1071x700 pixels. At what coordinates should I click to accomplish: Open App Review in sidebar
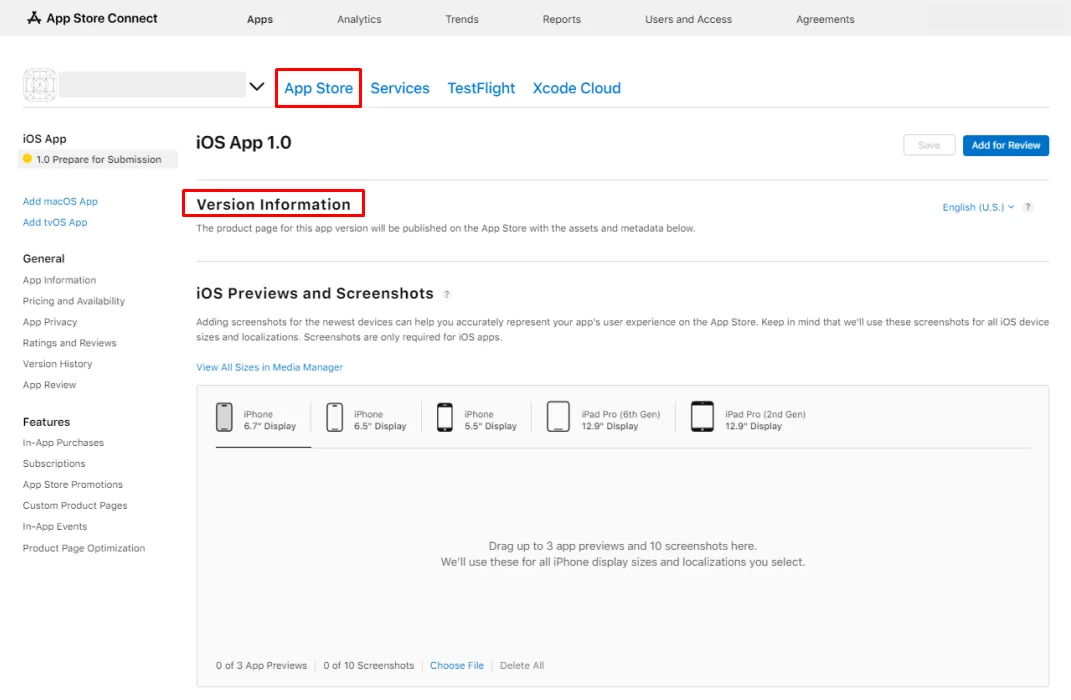[x=49, y=384]
